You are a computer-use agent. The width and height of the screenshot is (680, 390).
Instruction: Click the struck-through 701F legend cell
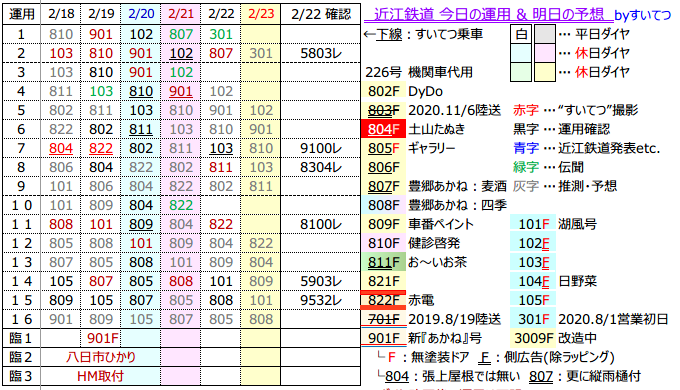click(x=383, y=319)
